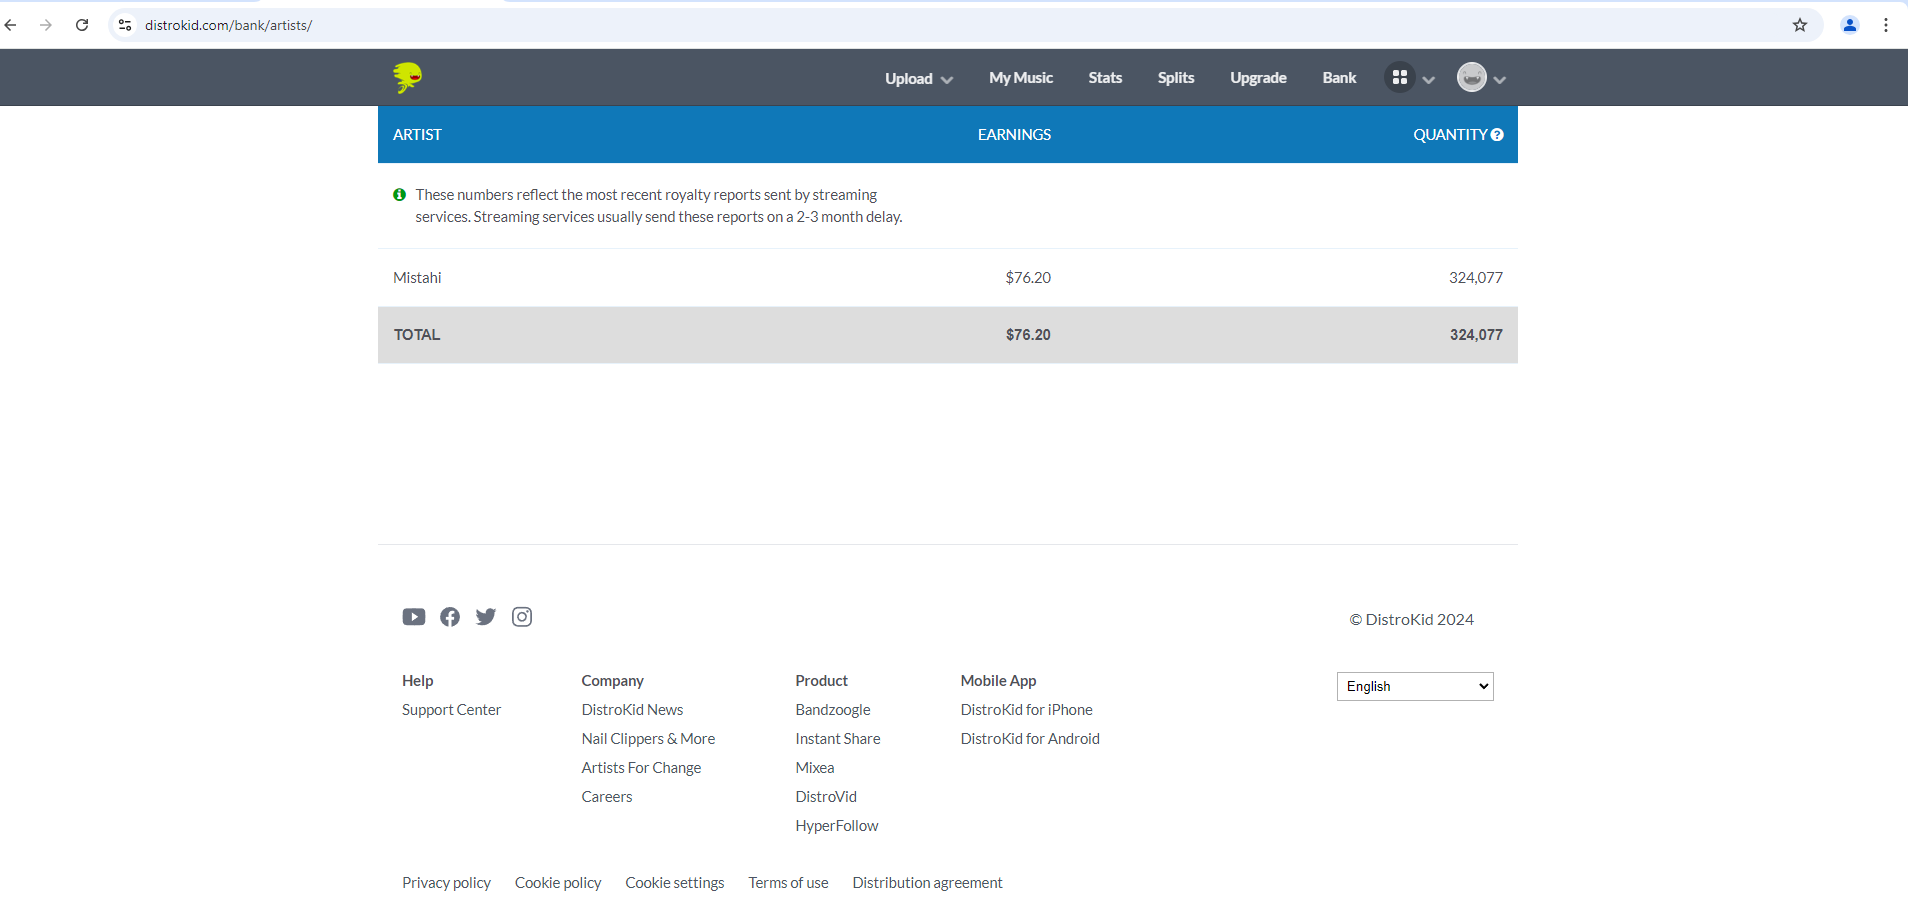Click the DistroKid logo icon

(x=407, y=77)
